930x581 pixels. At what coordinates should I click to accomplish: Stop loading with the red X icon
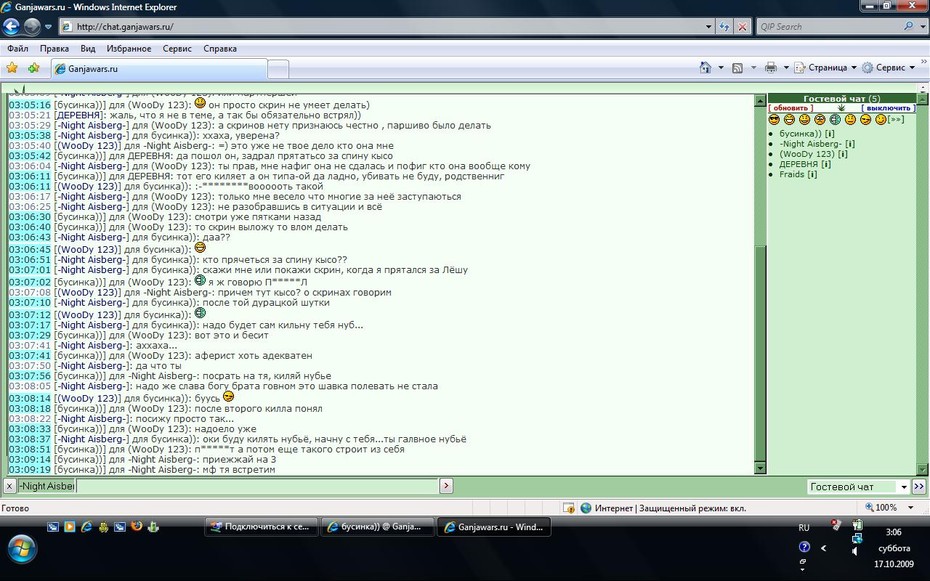742,27
